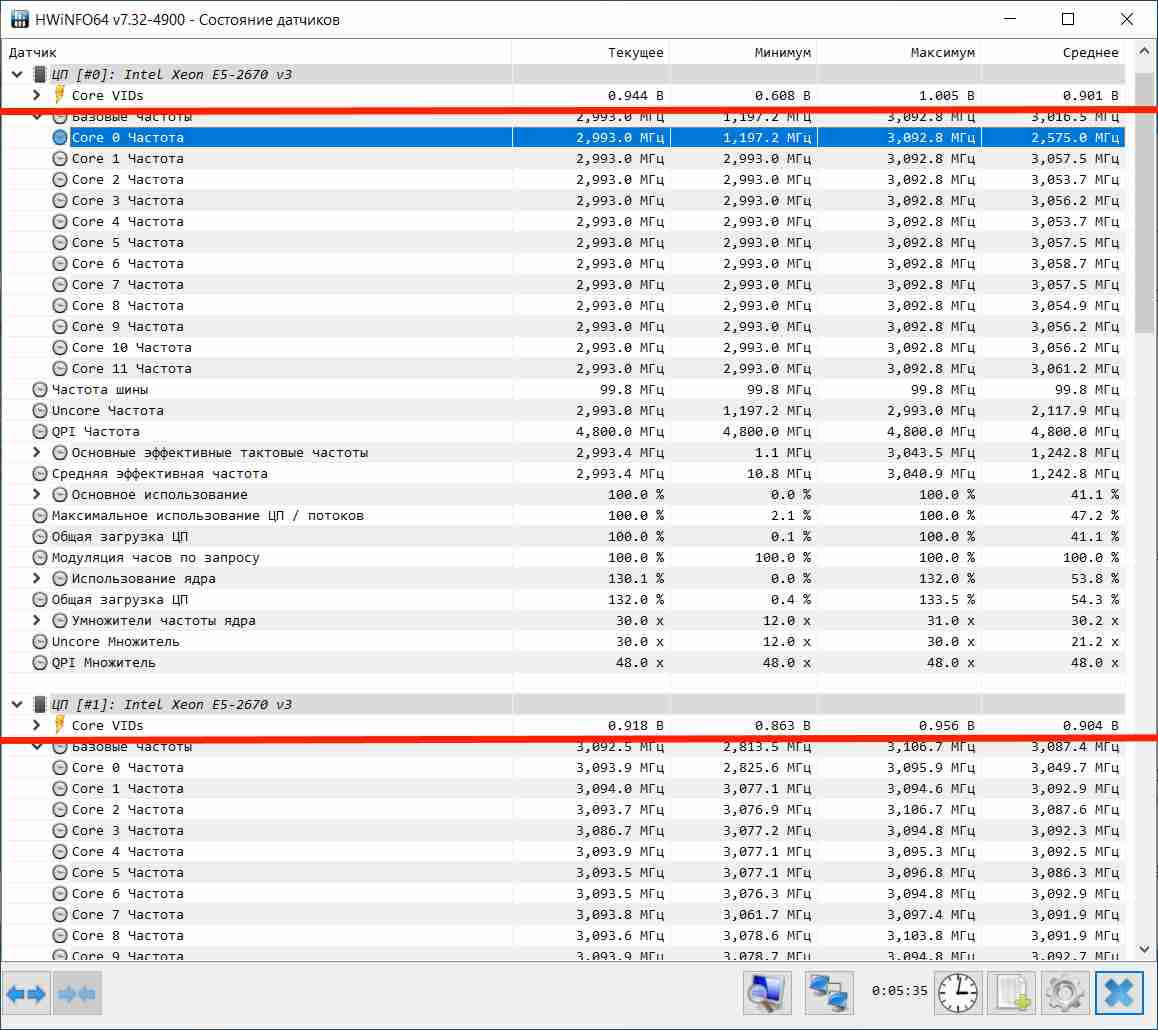1158x1030 pixels.
Task: Click lightning icon of ЦП [#0] Core VIDs
Action: tap(59, 95)
